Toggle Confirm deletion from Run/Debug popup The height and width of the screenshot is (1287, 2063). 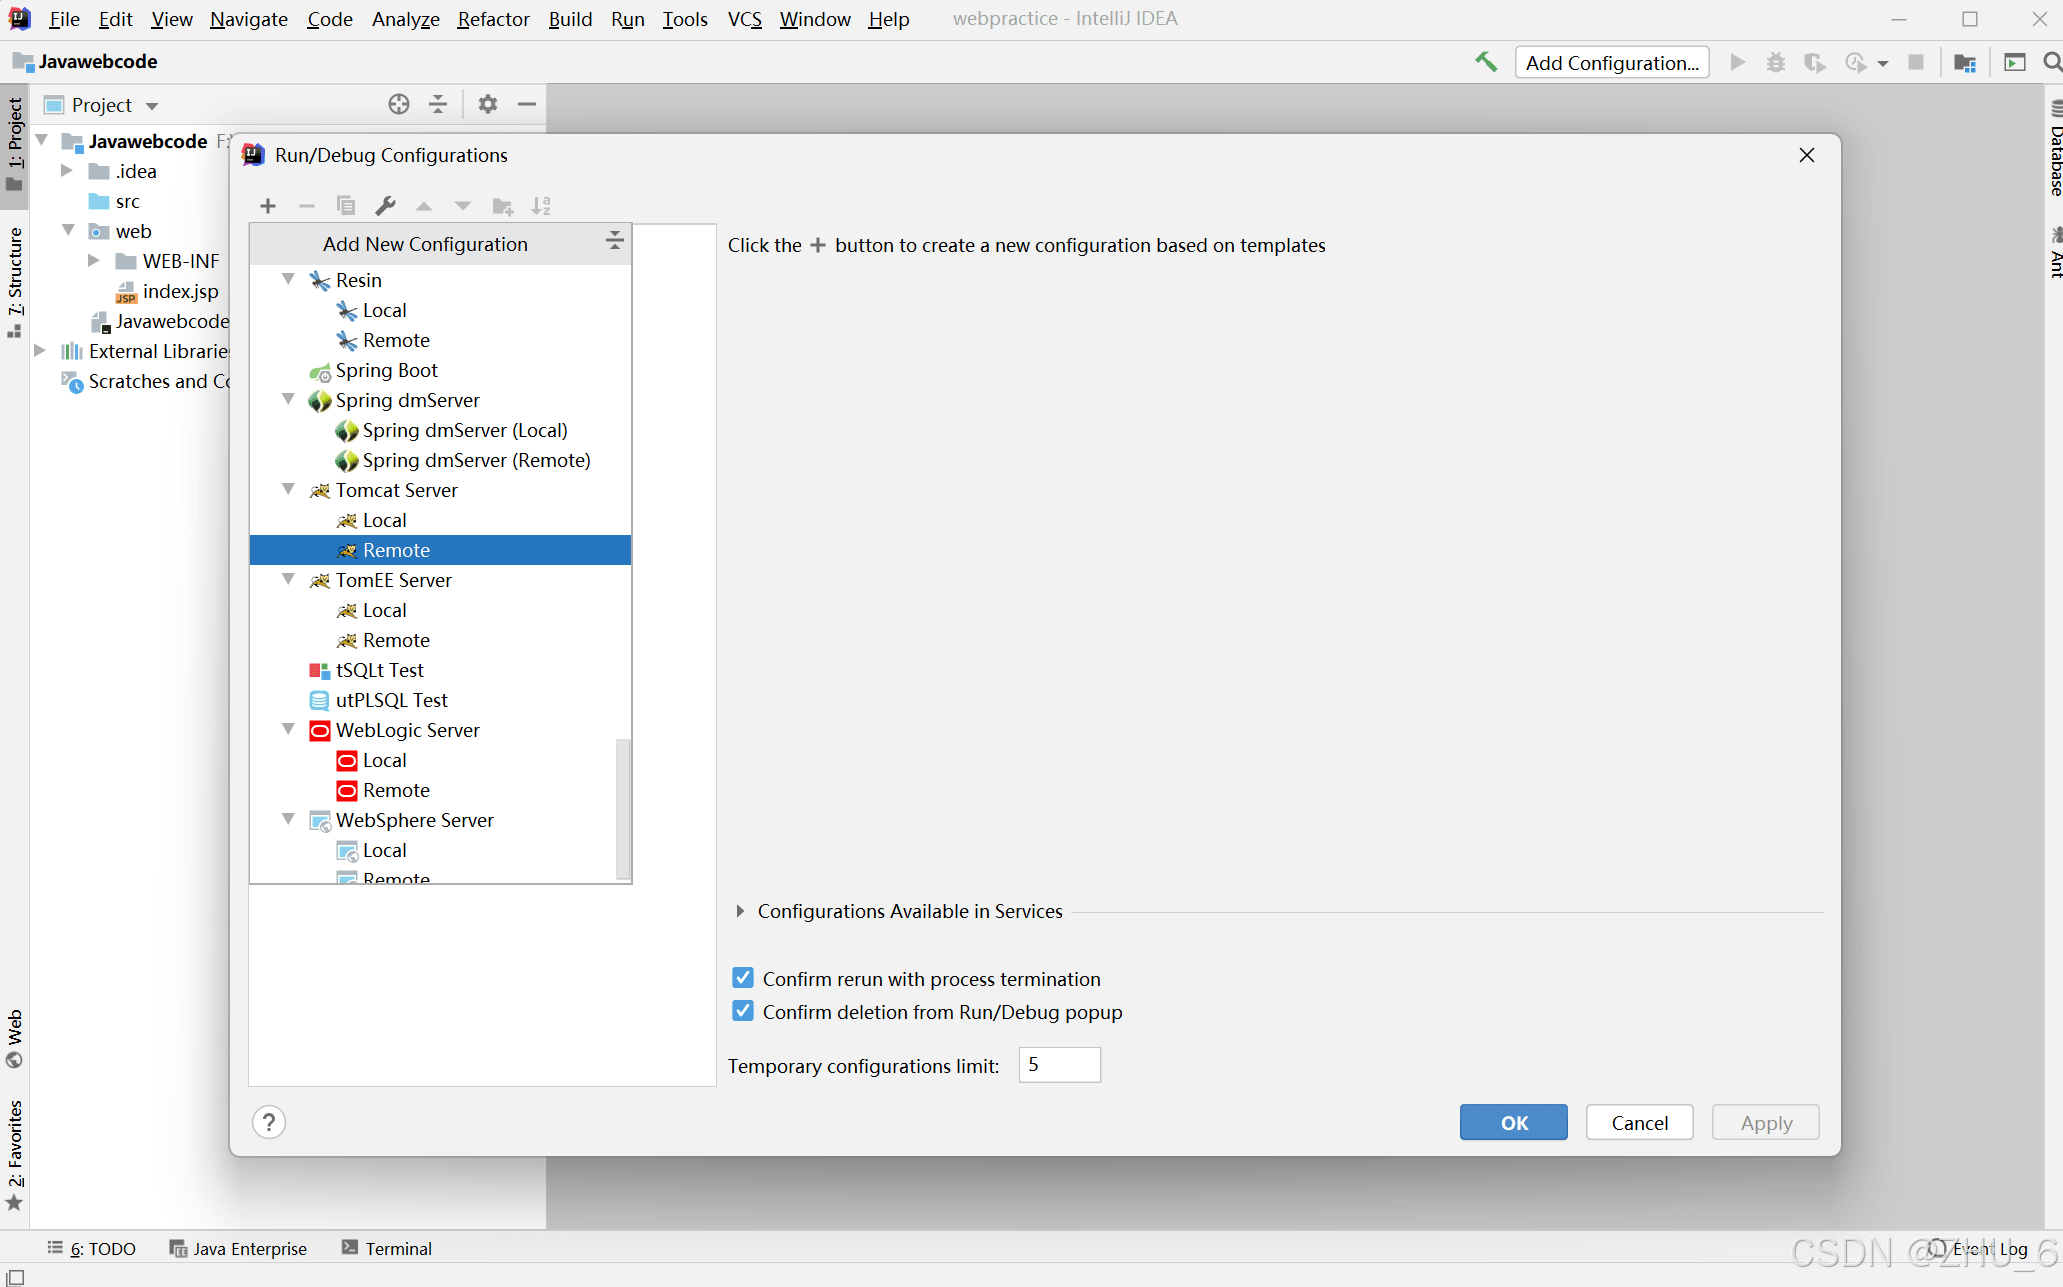(x=743, y=1011)
